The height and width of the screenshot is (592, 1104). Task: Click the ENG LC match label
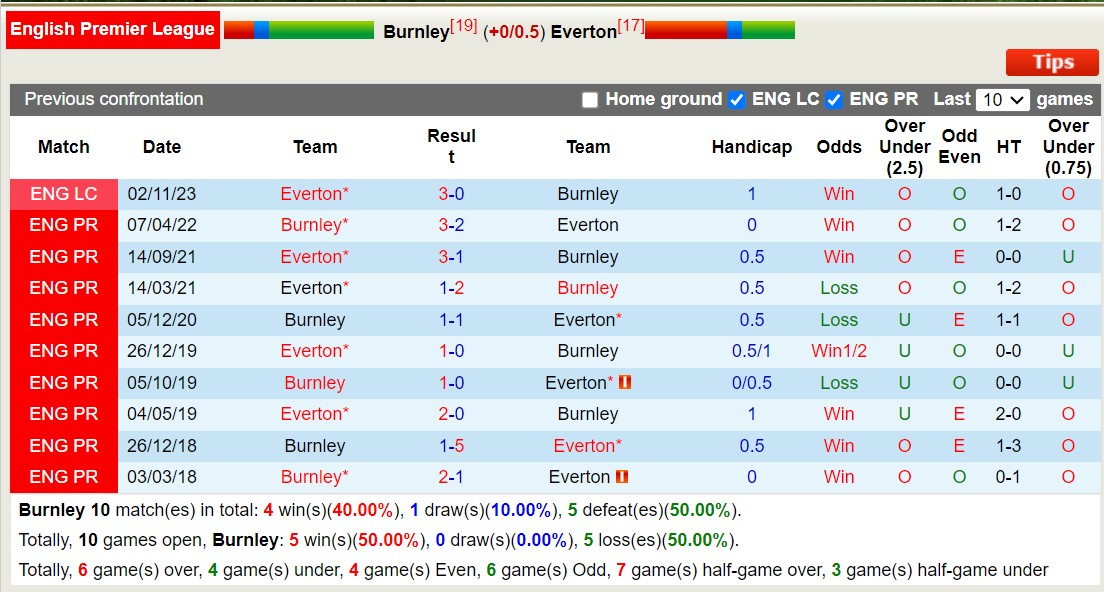pos(63,193)
